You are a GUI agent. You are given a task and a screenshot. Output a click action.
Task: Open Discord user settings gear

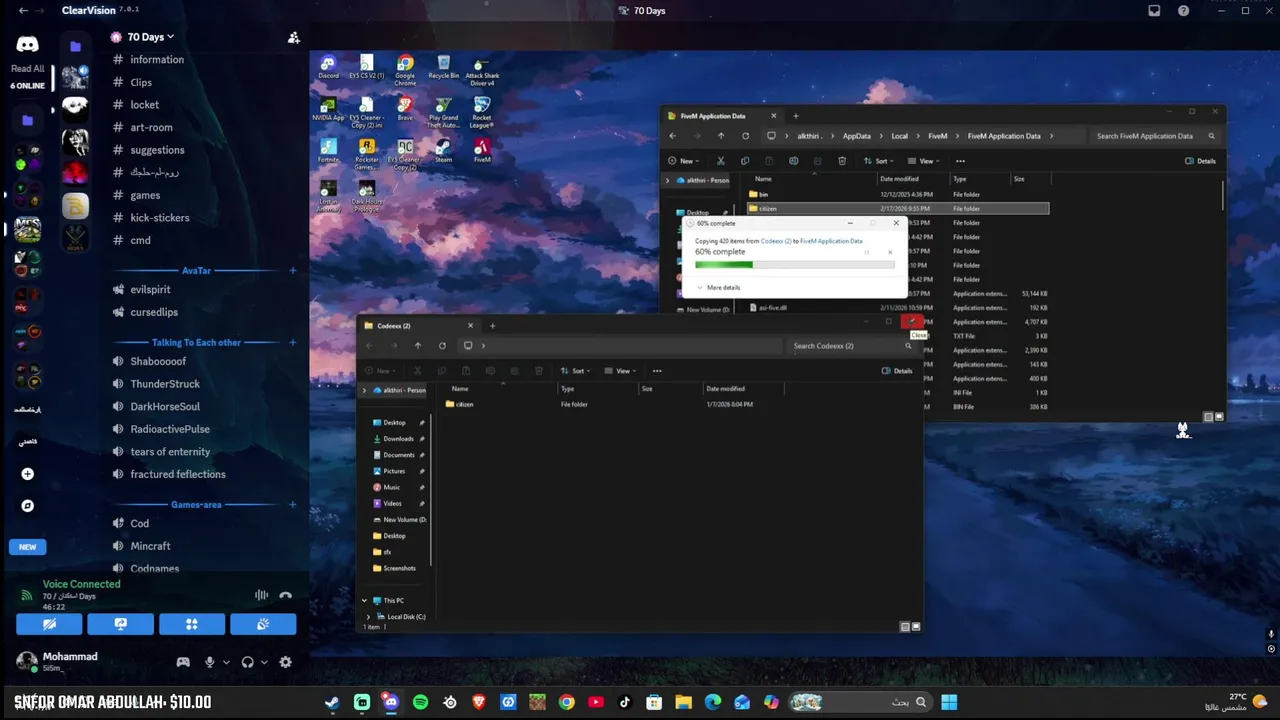coord(285,662)
